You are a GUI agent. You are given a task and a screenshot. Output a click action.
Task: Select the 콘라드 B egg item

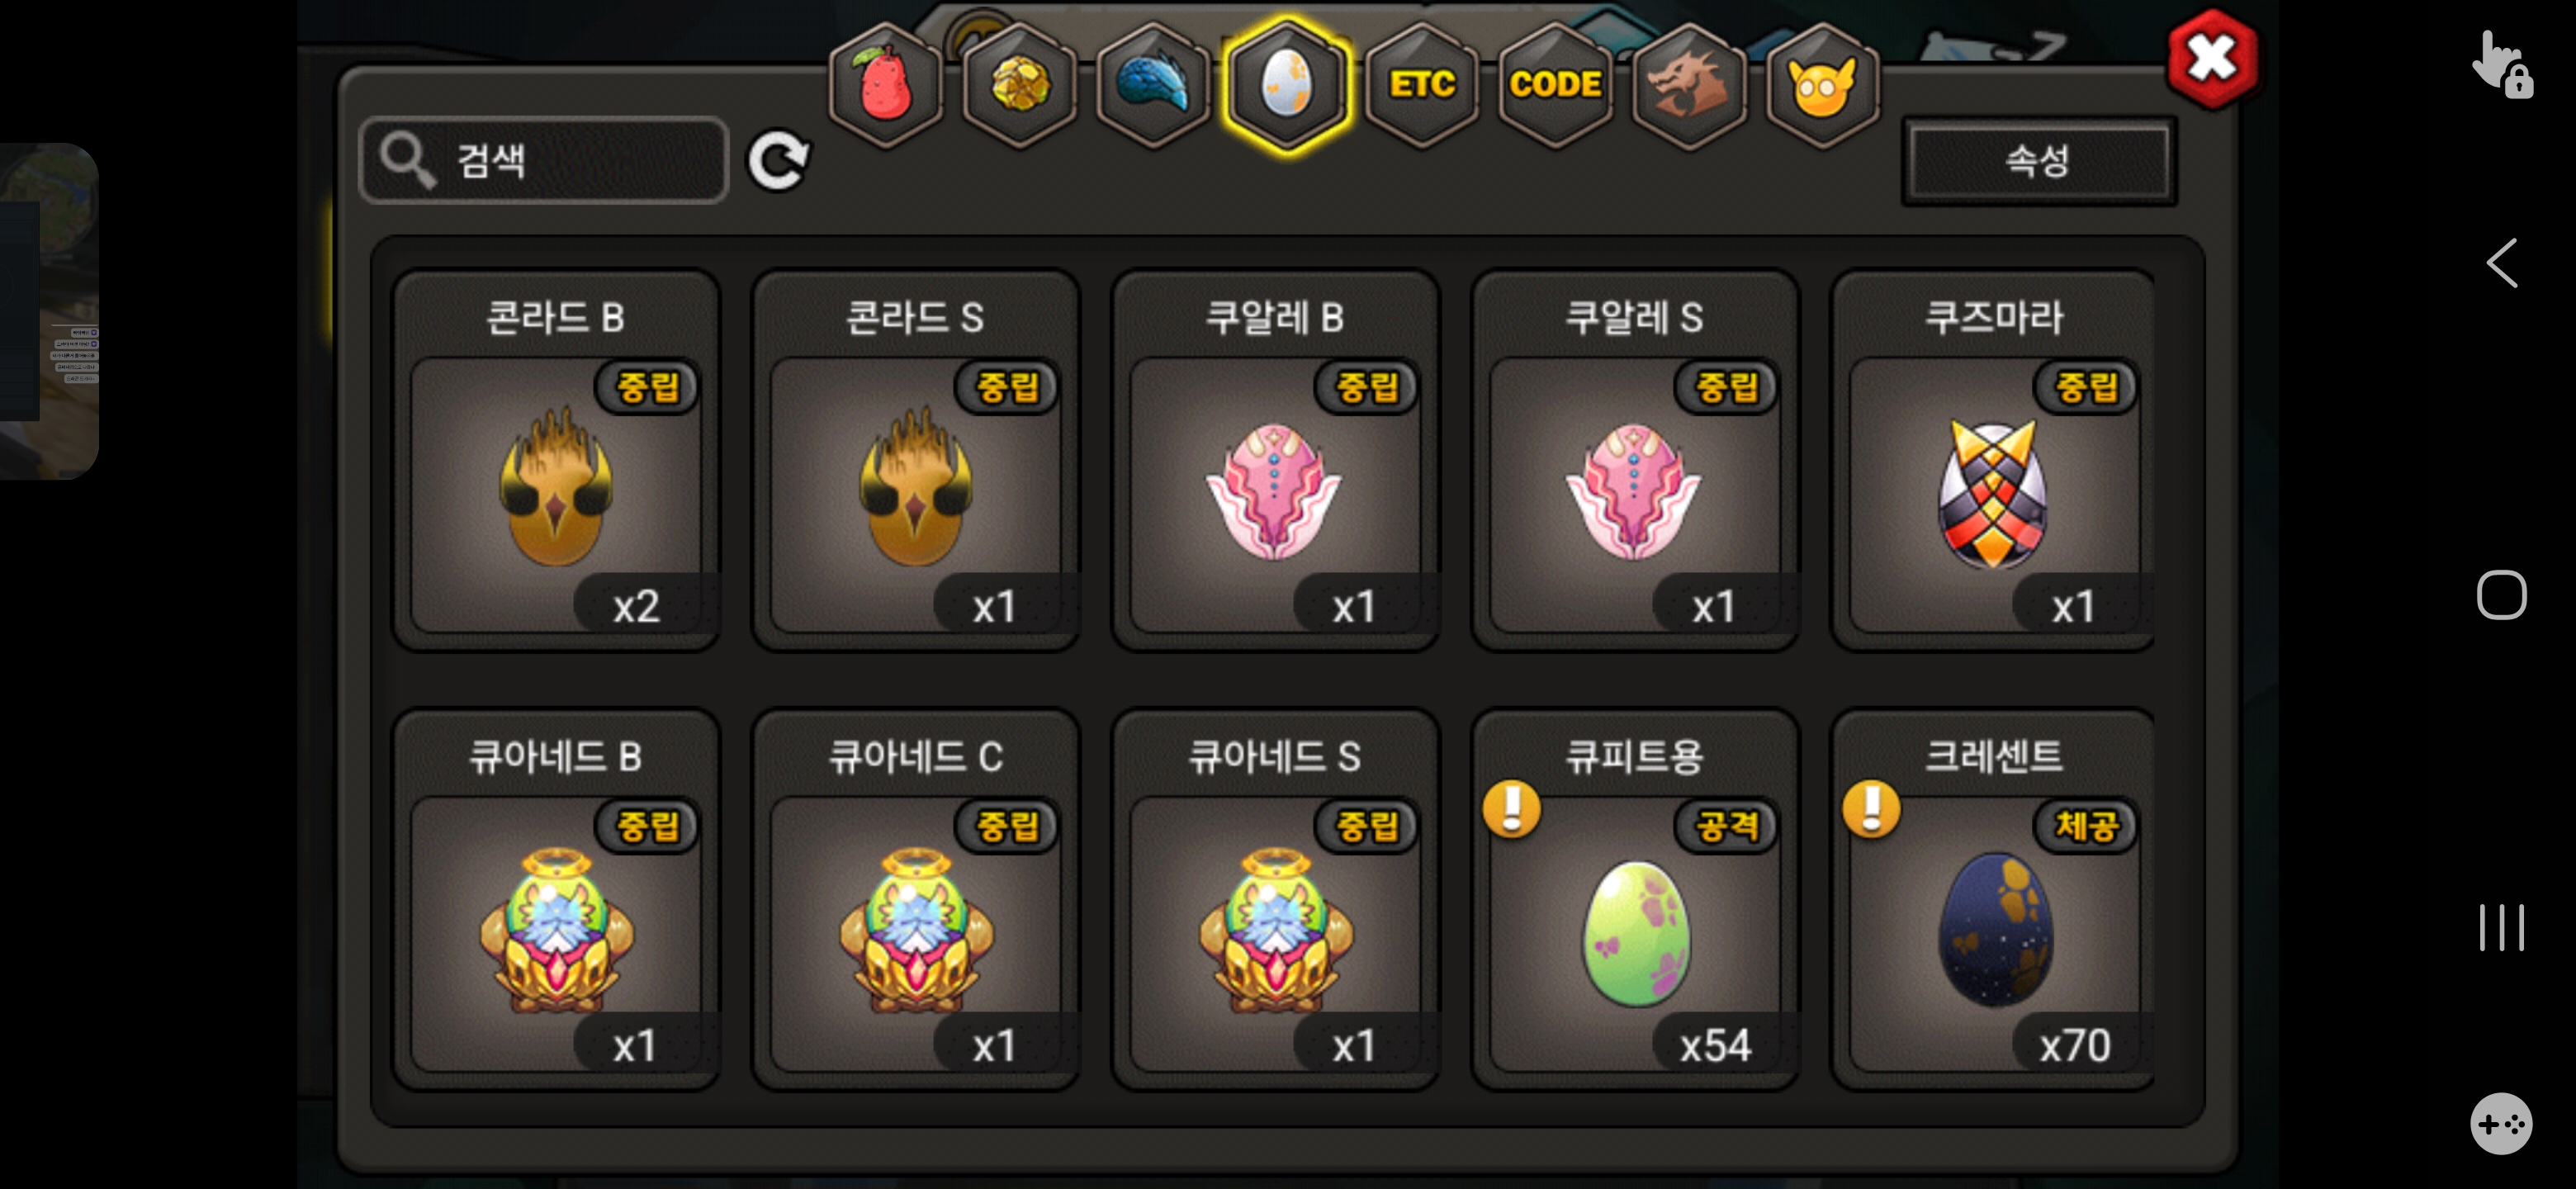click(x=556, y=461)
